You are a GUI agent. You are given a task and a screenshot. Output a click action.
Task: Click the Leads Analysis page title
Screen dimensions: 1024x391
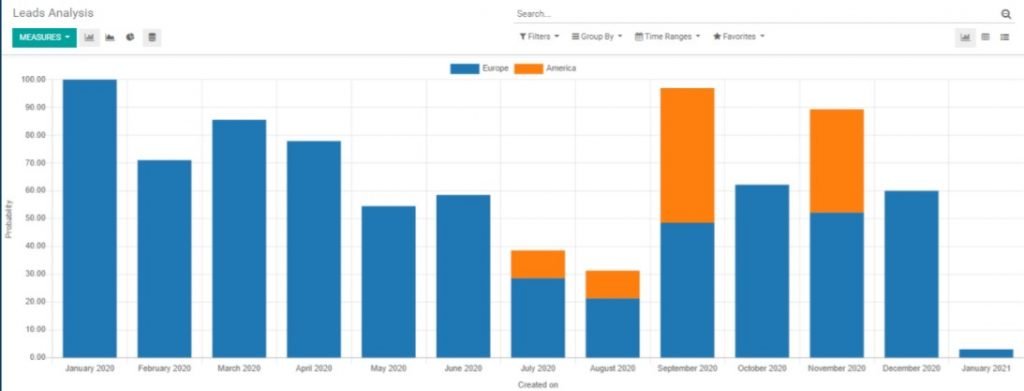[53, 12]
